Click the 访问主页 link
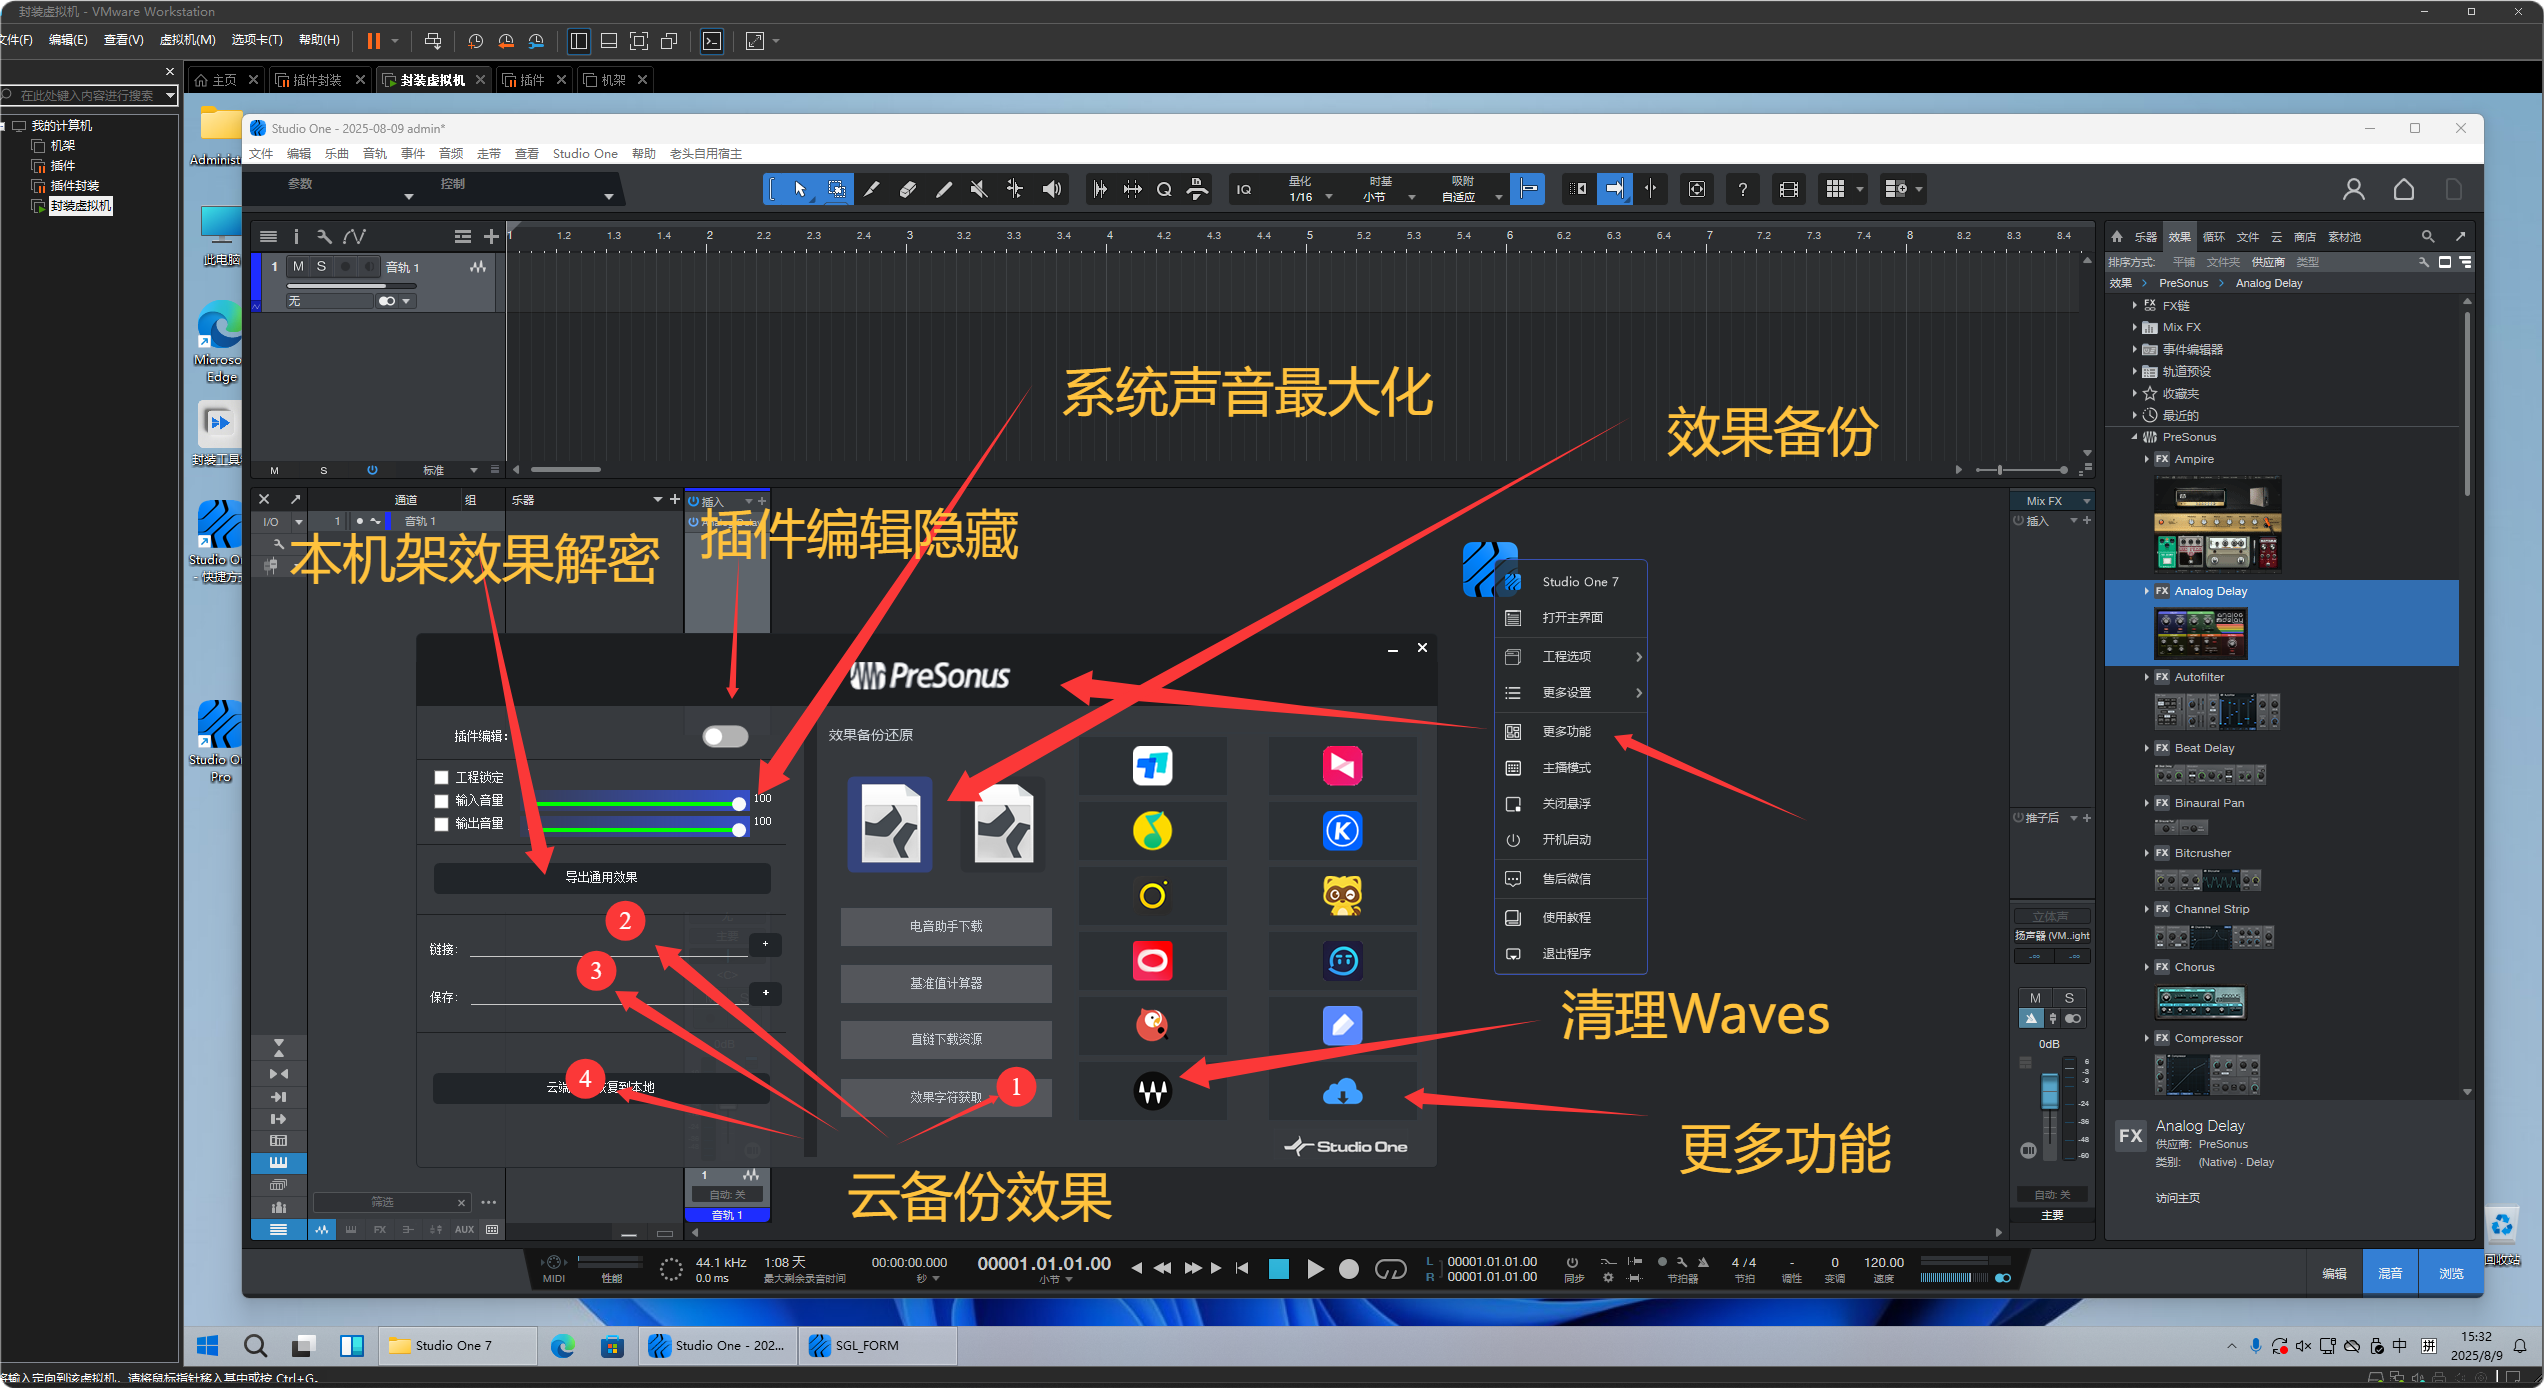 [2177, 1198]
